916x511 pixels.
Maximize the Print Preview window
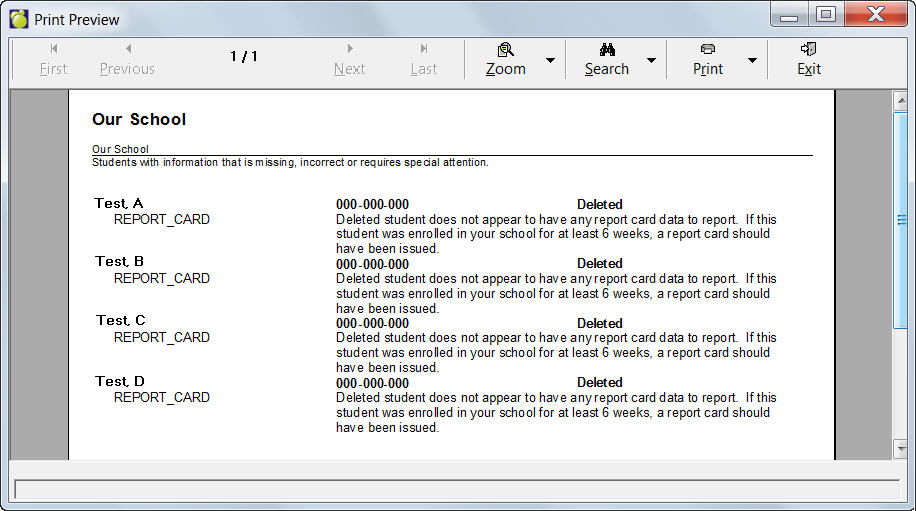point(825,14)
